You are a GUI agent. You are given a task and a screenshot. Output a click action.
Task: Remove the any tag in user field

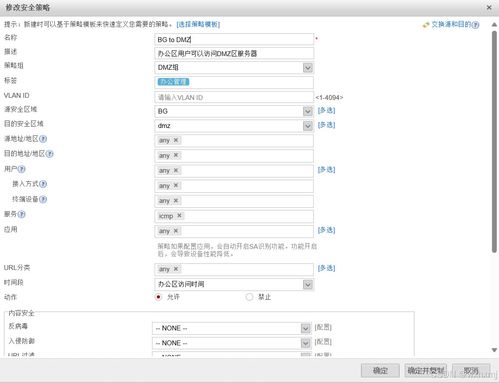tap(176, 170)
